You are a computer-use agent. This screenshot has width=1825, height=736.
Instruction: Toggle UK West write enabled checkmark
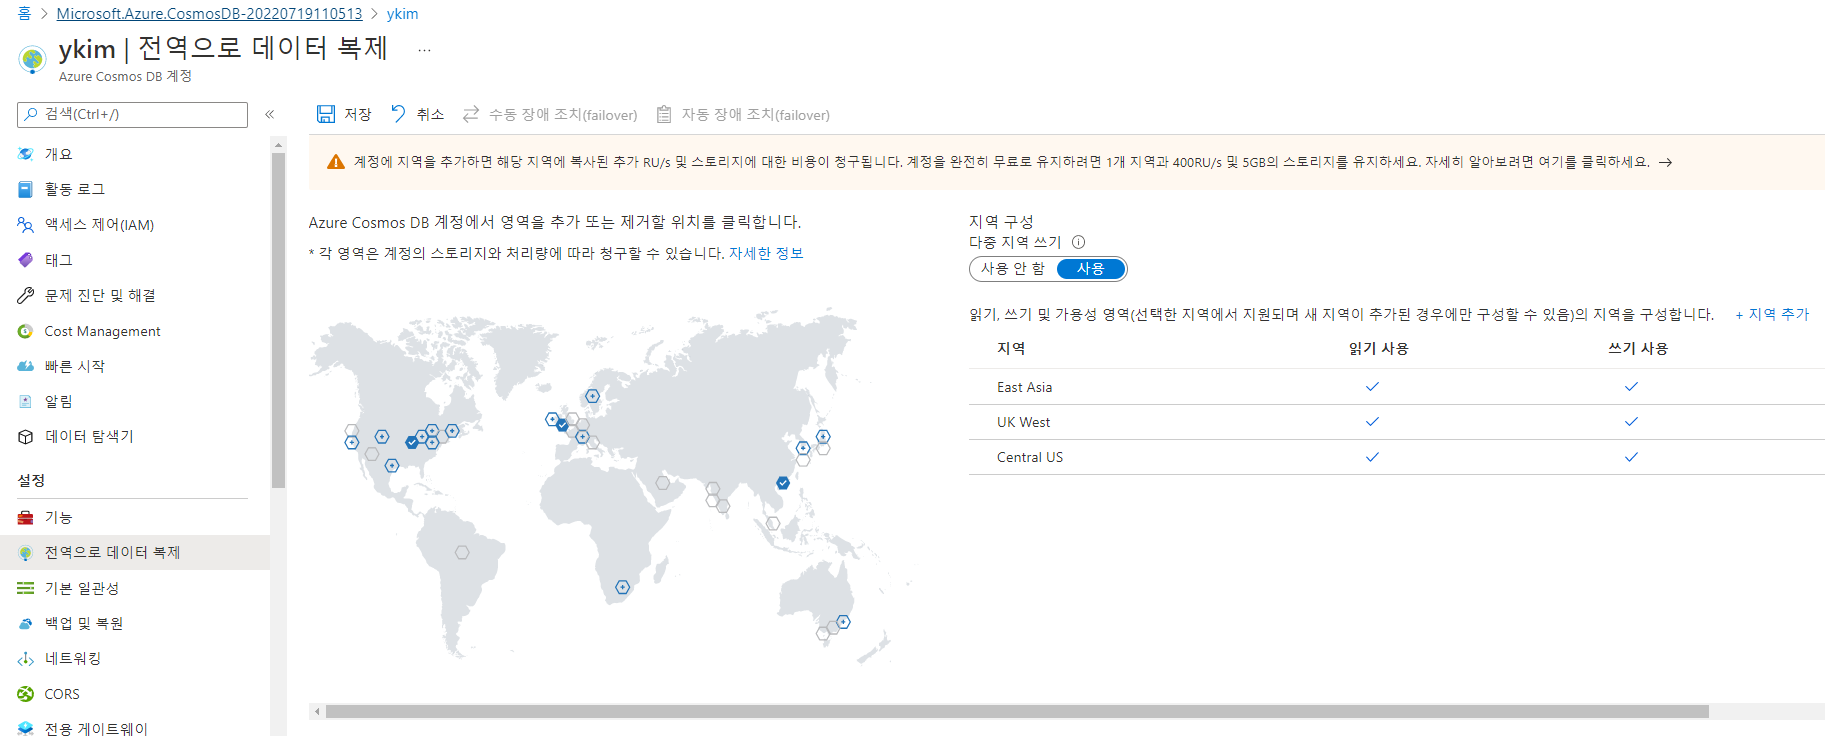pyautogui.click(x=1631, y=421)
